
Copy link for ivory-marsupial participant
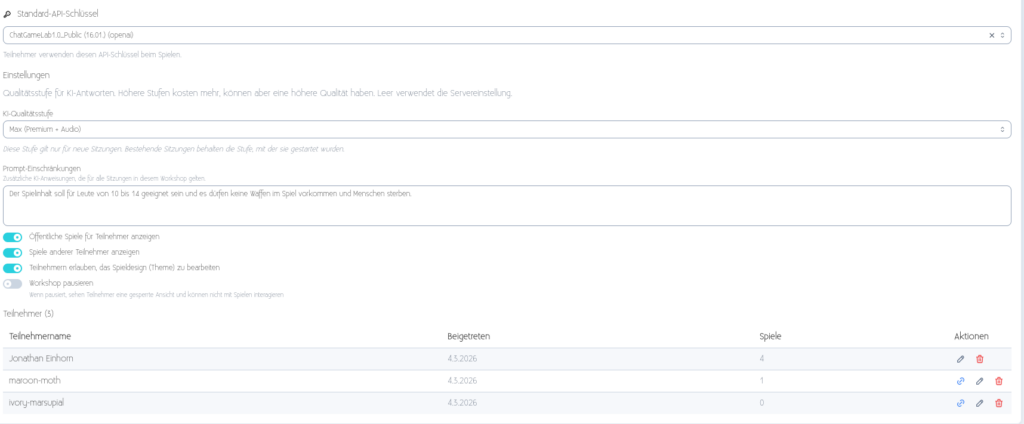(x=961, y=403)
